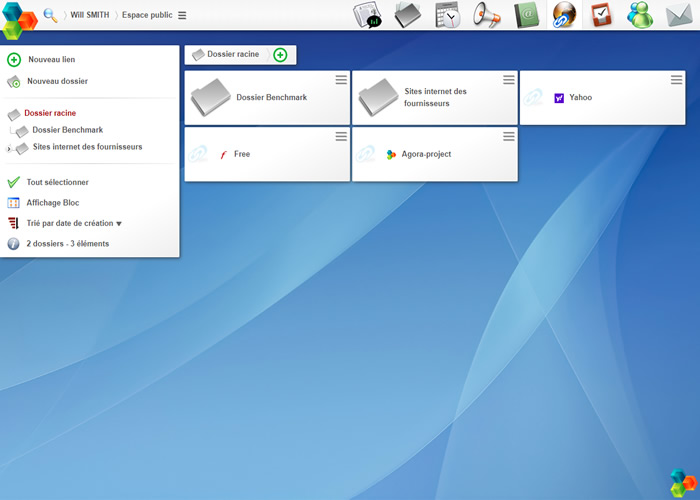Open the Agora-project link tile
The width and height of the screenshot is (700, 500).
pos(425,154)
